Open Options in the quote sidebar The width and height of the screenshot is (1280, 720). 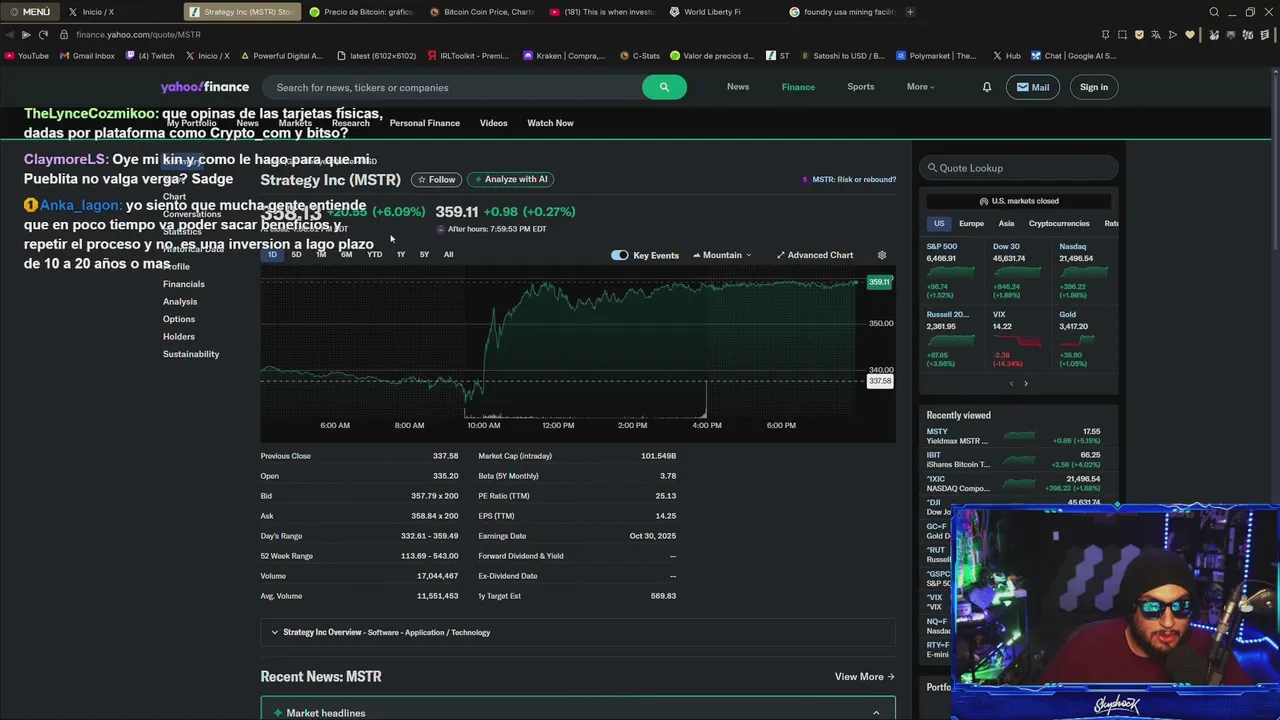click(x=179, y=319)
